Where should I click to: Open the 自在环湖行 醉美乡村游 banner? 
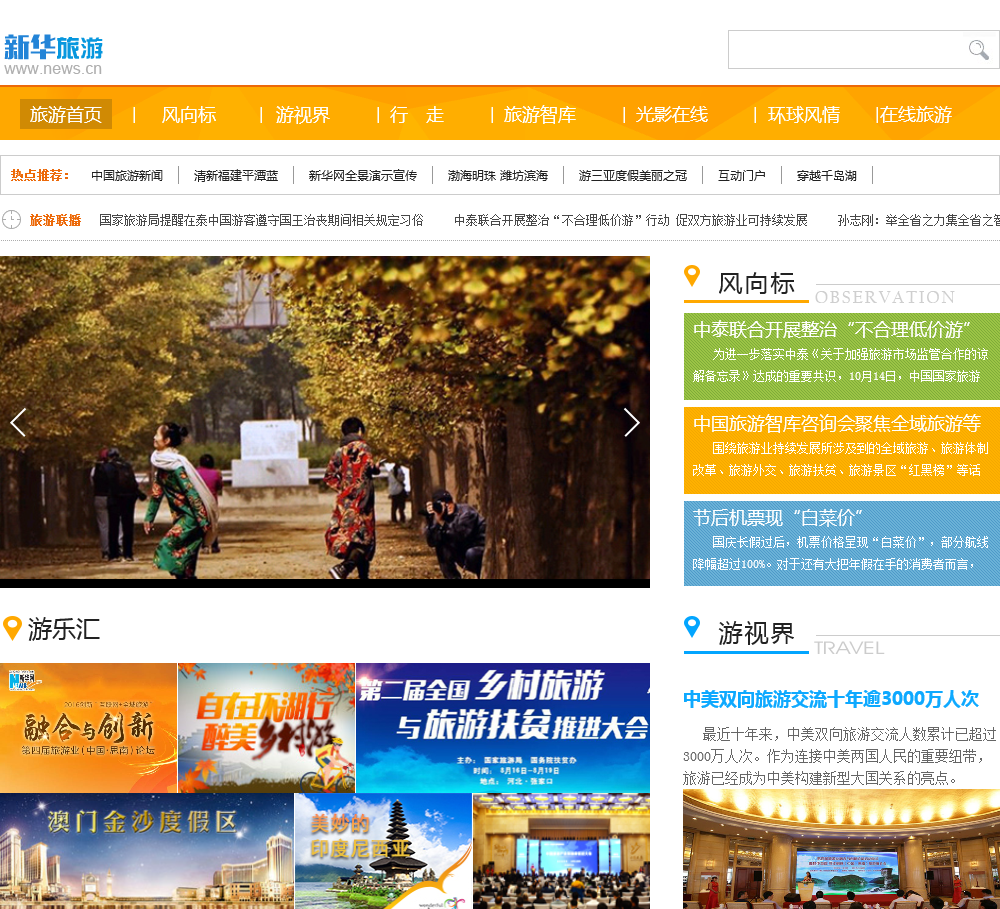coord(267,728)
